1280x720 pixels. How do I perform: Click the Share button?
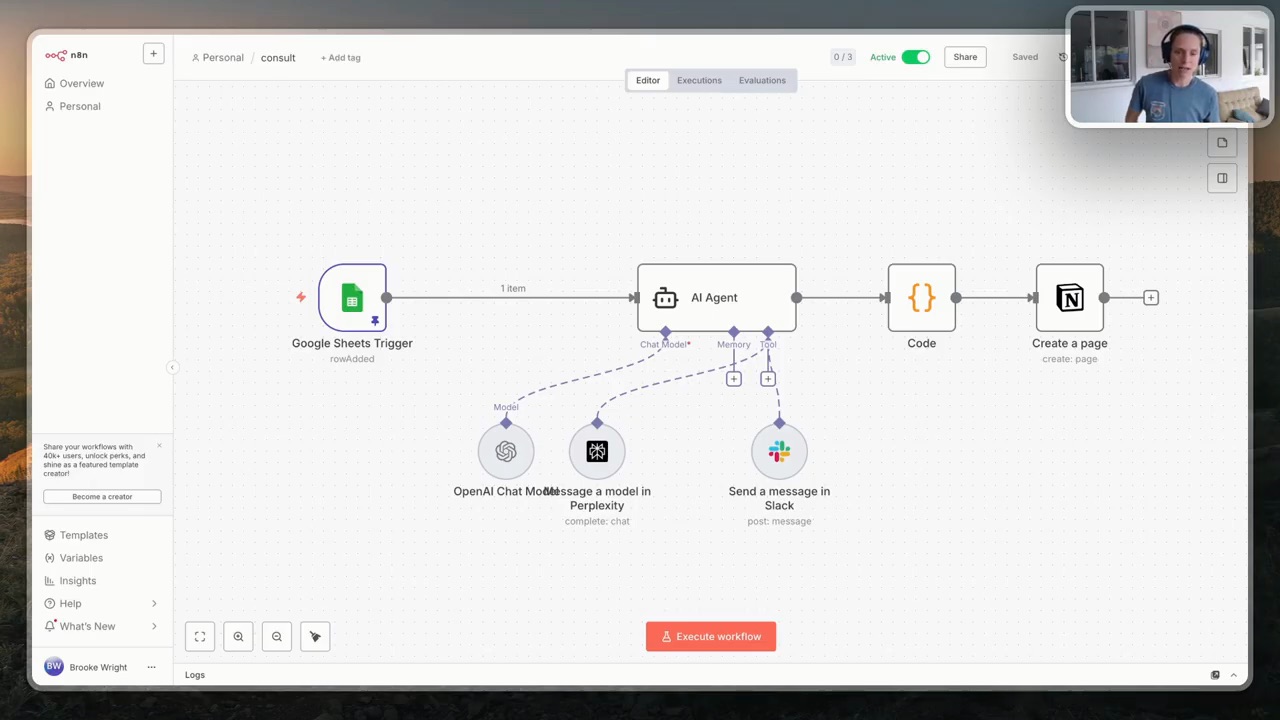(965, 57)
